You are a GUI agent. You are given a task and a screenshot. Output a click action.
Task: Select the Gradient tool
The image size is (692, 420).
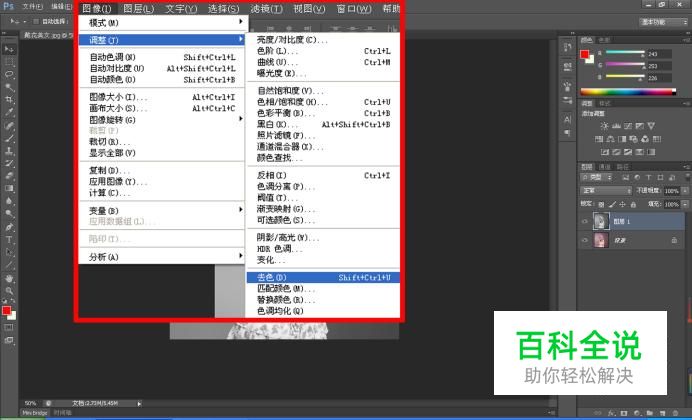9,188
